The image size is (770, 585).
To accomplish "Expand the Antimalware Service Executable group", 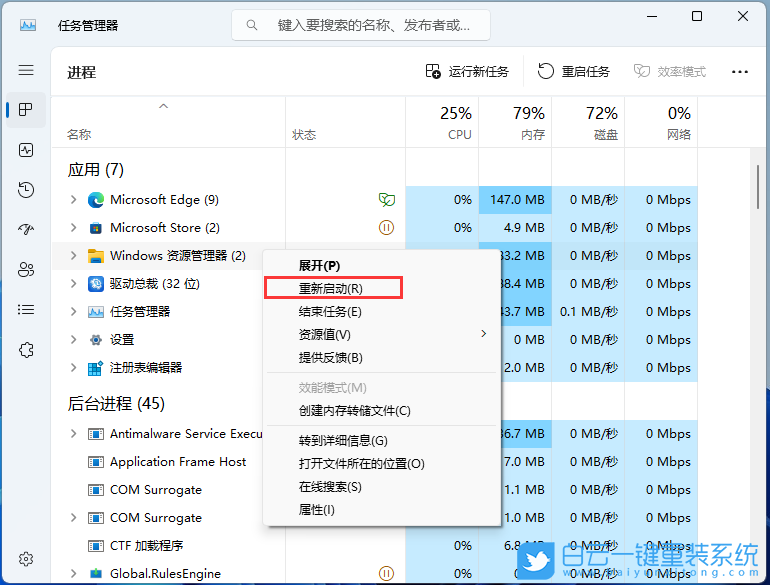I will tap(73, 434).
